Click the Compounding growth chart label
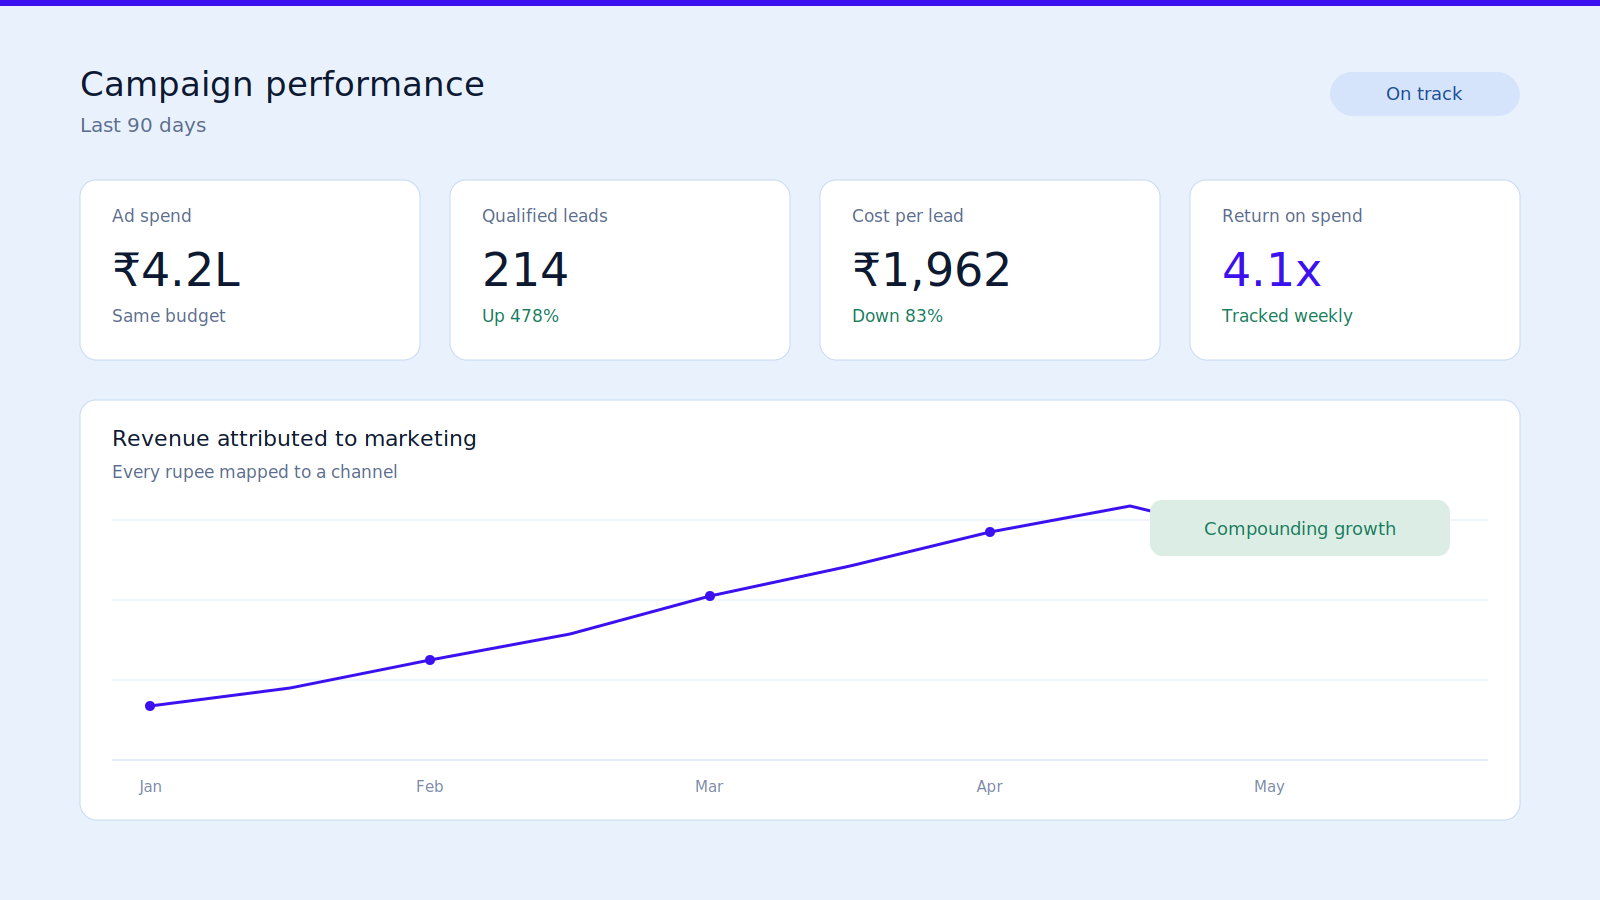This screenshot has width=1600, height=900. [x=1300, y=528]
